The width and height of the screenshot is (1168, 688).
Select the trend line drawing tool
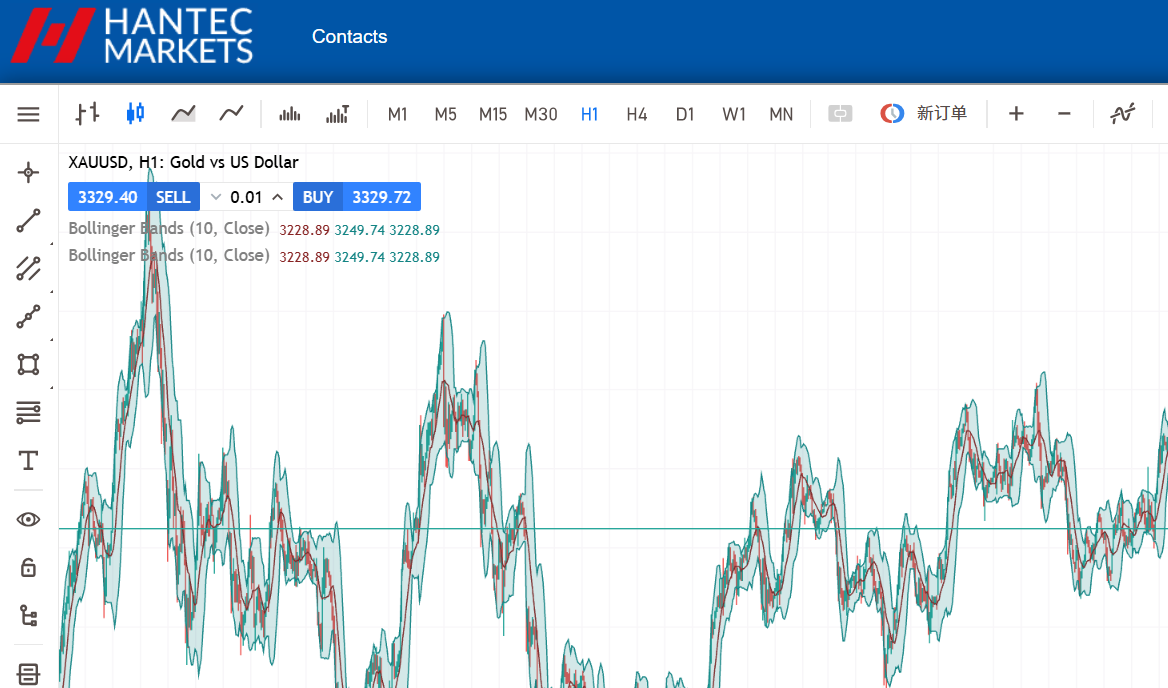tap(28, 221)
